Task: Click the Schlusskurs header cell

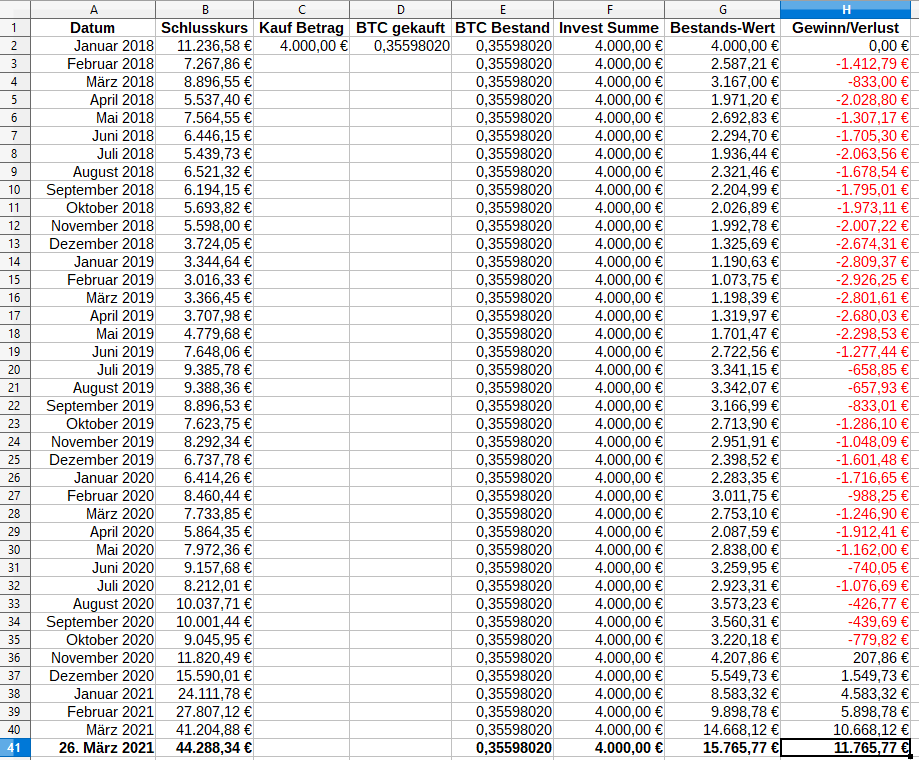Action: (205, 28)
